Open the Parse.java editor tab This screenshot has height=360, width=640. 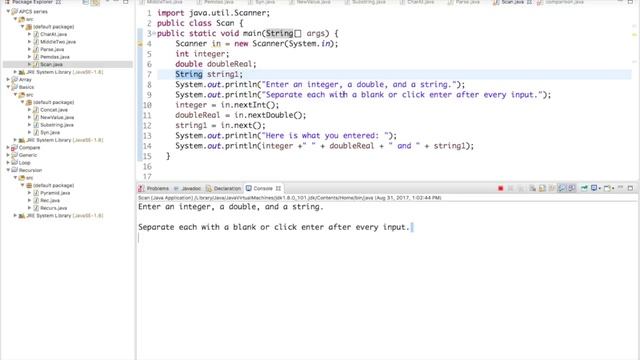click(464, 2)
